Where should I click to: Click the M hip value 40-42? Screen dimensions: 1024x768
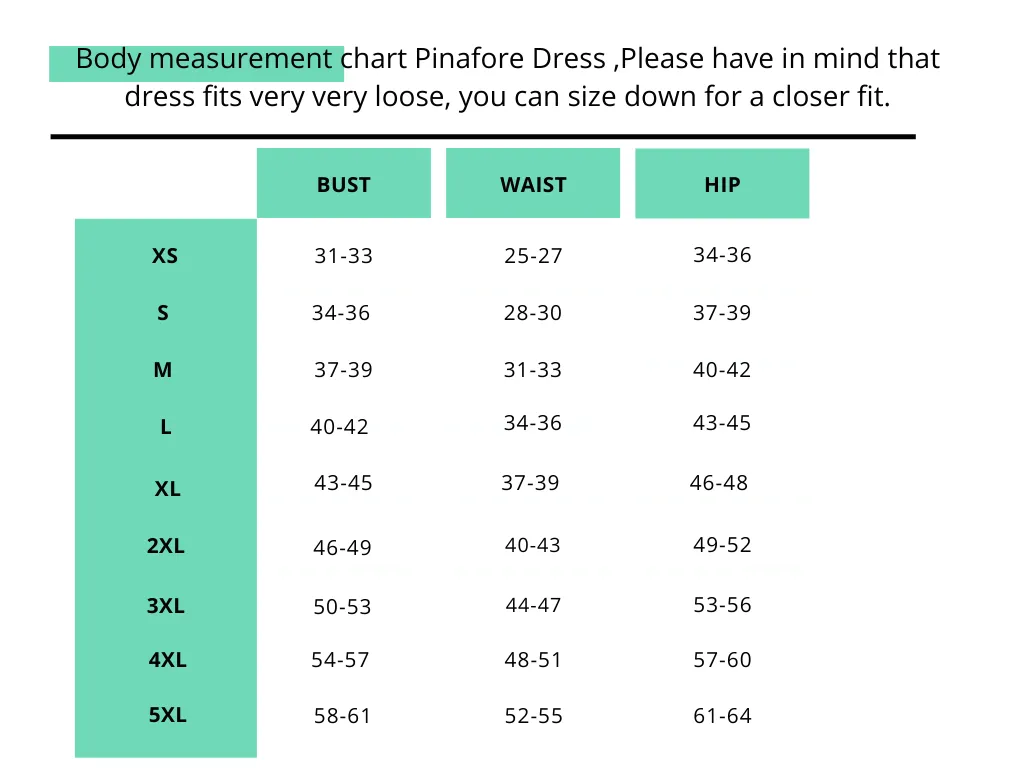(722, 370)
